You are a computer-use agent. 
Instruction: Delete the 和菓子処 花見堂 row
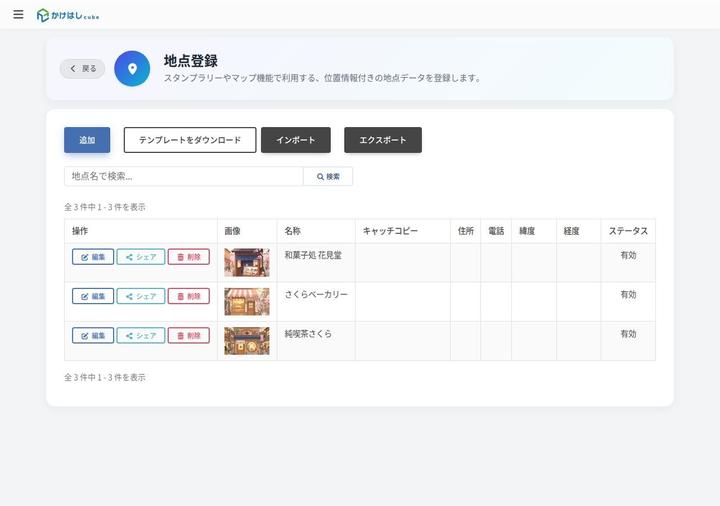tap(189, 257)
